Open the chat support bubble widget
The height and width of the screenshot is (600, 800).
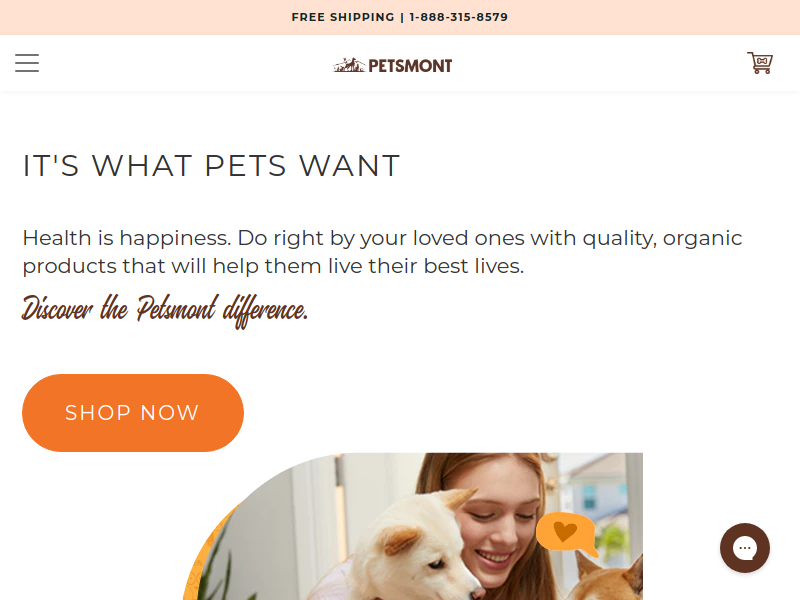(744, 548)
